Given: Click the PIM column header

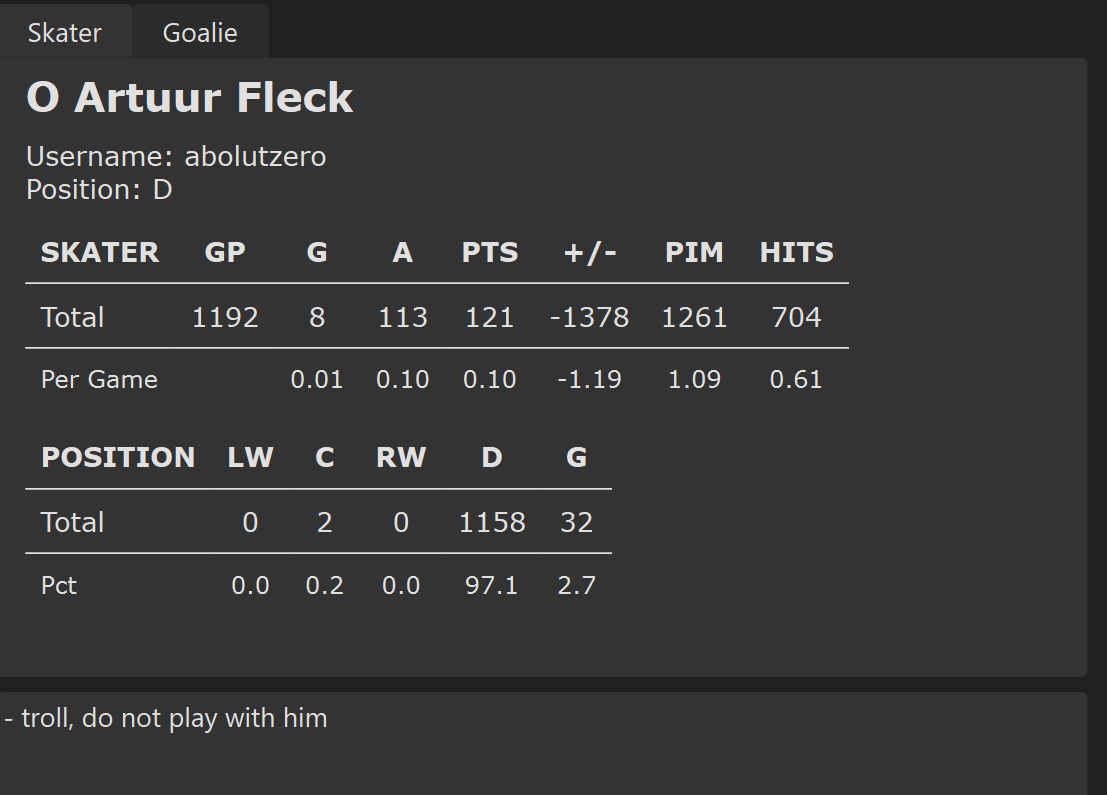Looking at the screenshot, I should [694, 252].
